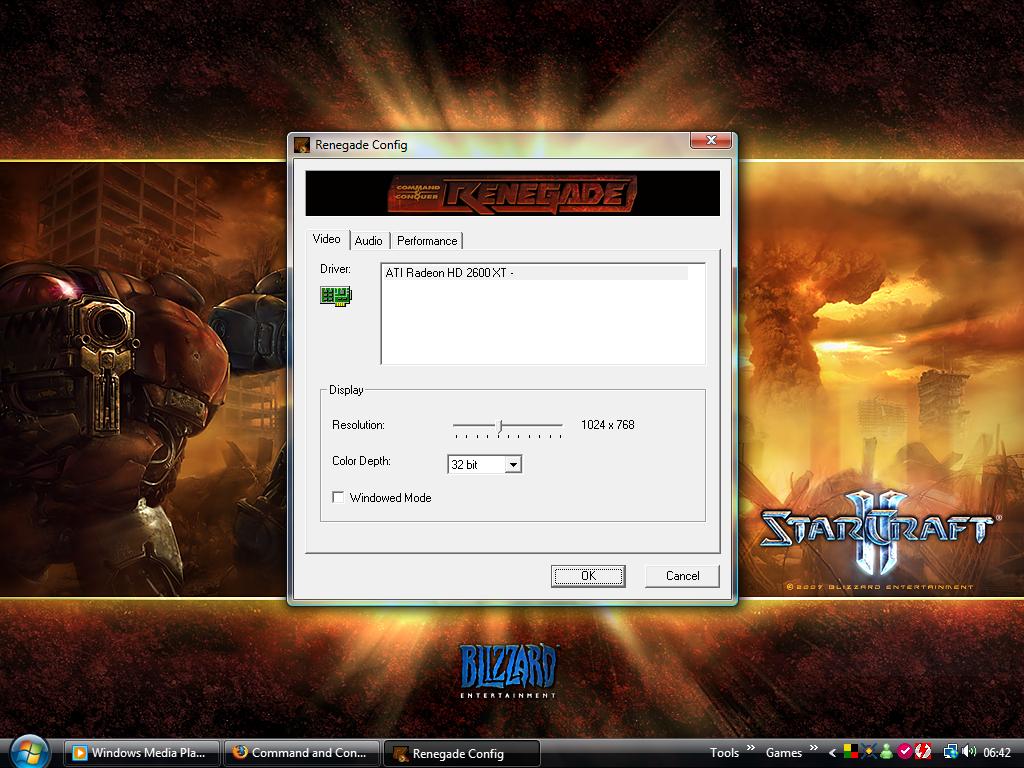Switch to the Audio tab
The image size is (1024, 768).
(x=368, y=241)
